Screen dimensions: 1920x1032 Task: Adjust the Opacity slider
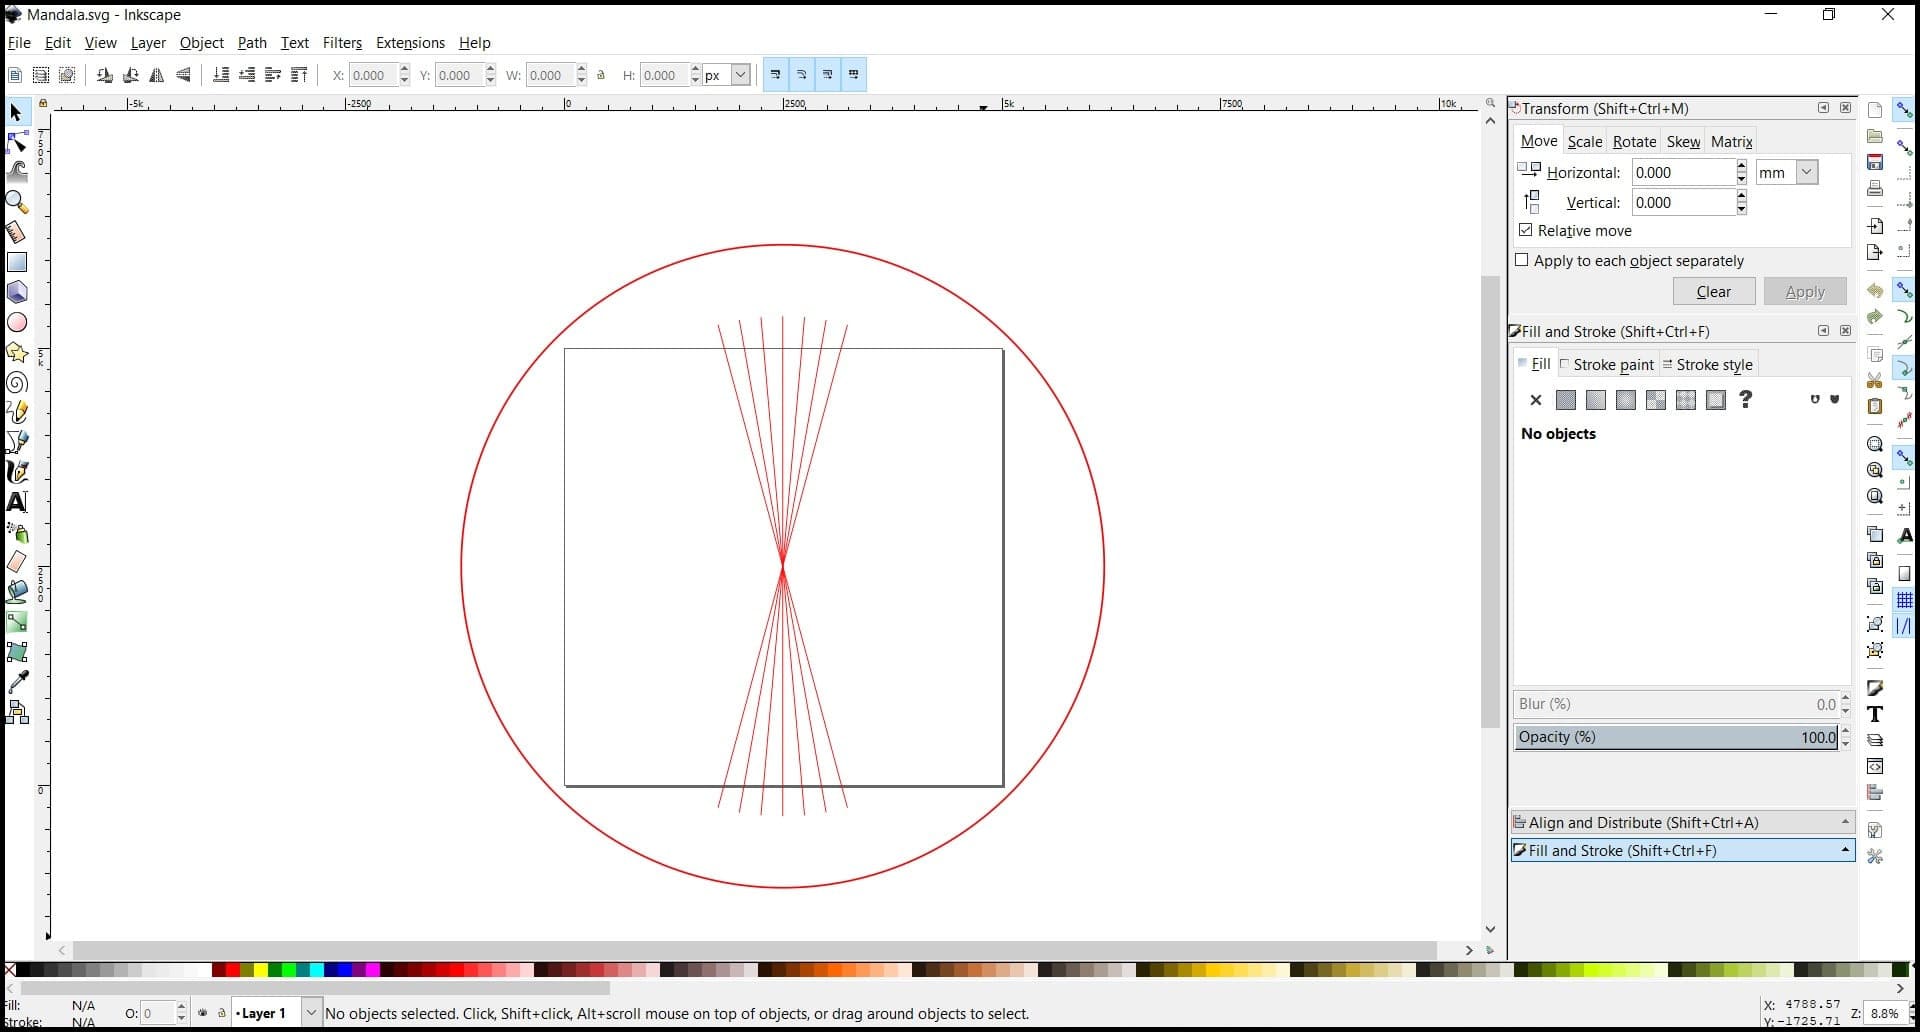pyautogui.click(x=1675, y=737)
